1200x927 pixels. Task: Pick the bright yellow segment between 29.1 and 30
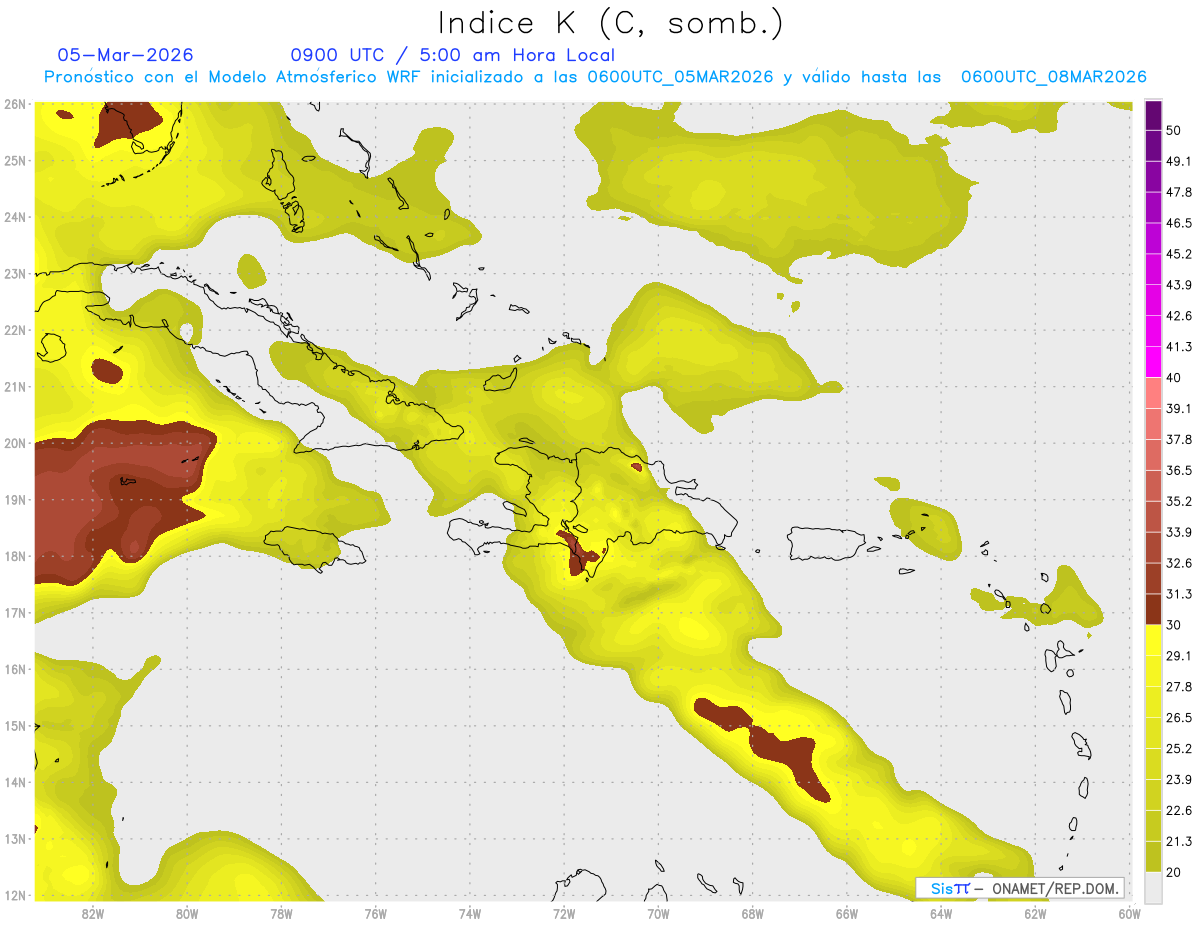tap(1153, 640)
